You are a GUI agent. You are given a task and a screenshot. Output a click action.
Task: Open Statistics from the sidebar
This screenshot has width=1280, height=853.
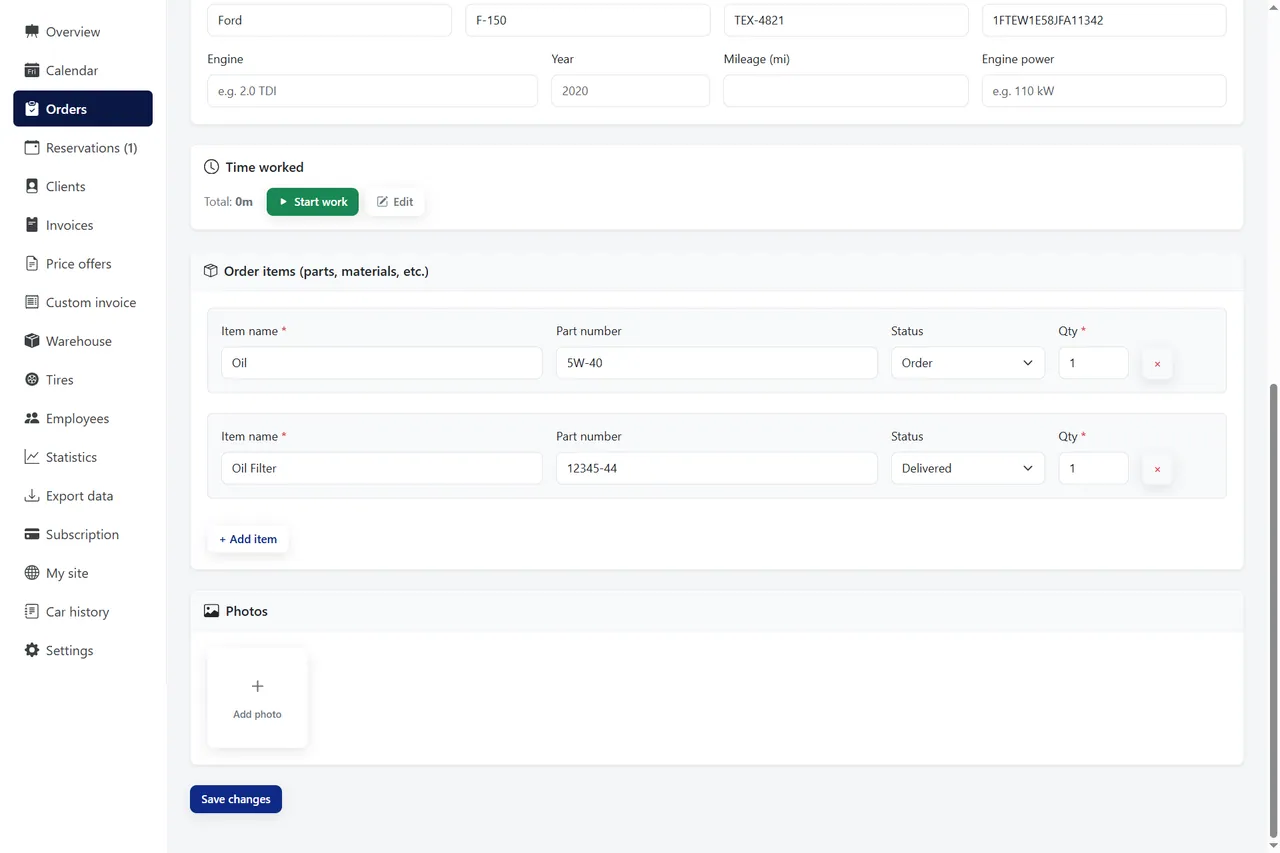coord(83,457)
